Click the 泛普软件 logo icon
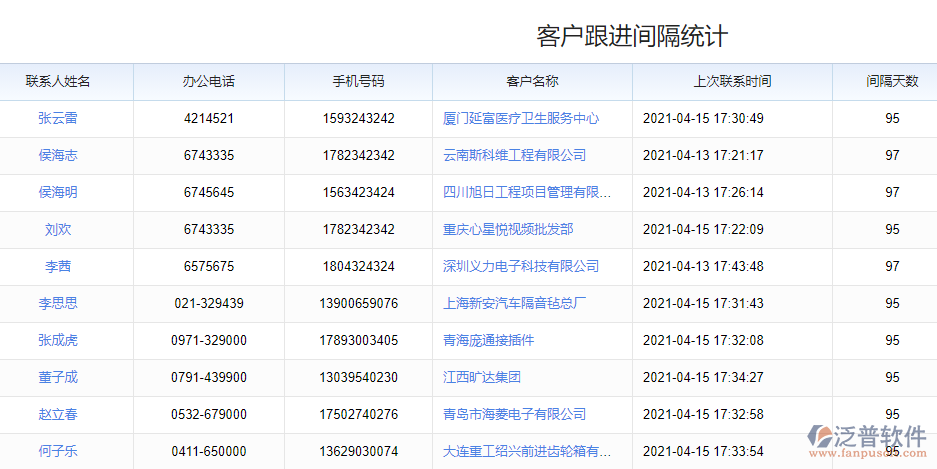The width and height of the screenshot is (937, 469). click(x=823, y=438)
